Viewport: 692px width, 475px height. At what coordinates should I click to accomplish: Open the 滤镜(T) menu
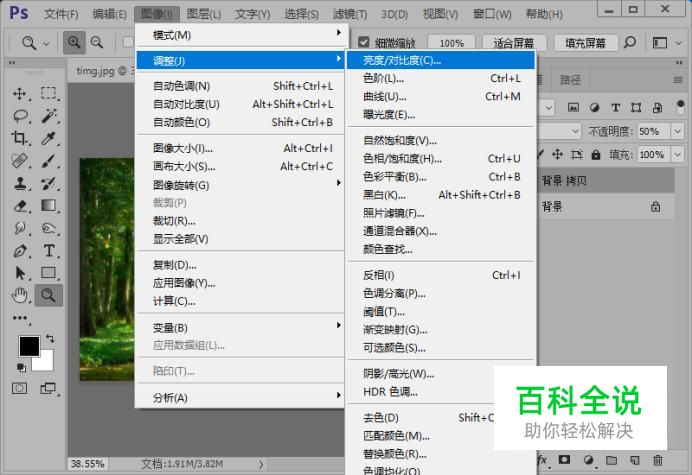click(x=350, y=14)
